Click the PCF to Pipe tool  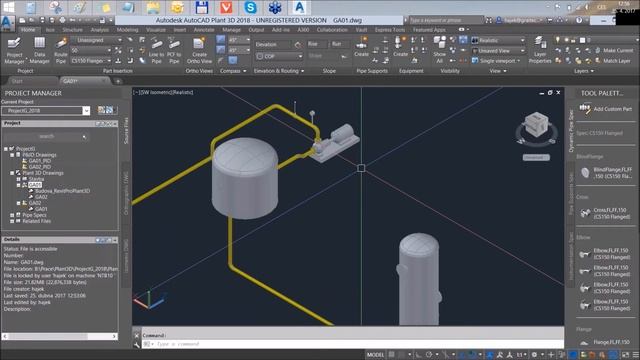coord(174,50)
